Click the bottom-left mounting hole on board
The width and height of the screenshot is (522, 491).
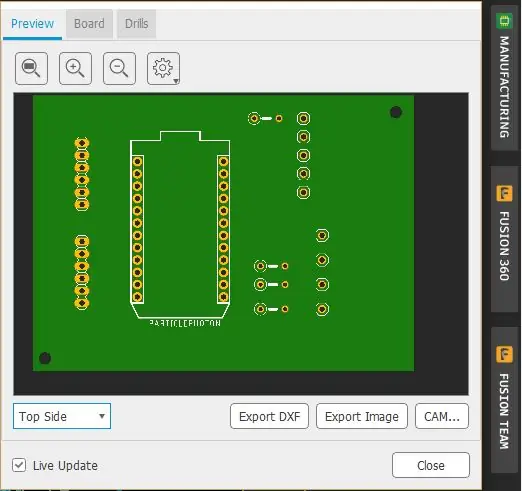click(45, 358)
